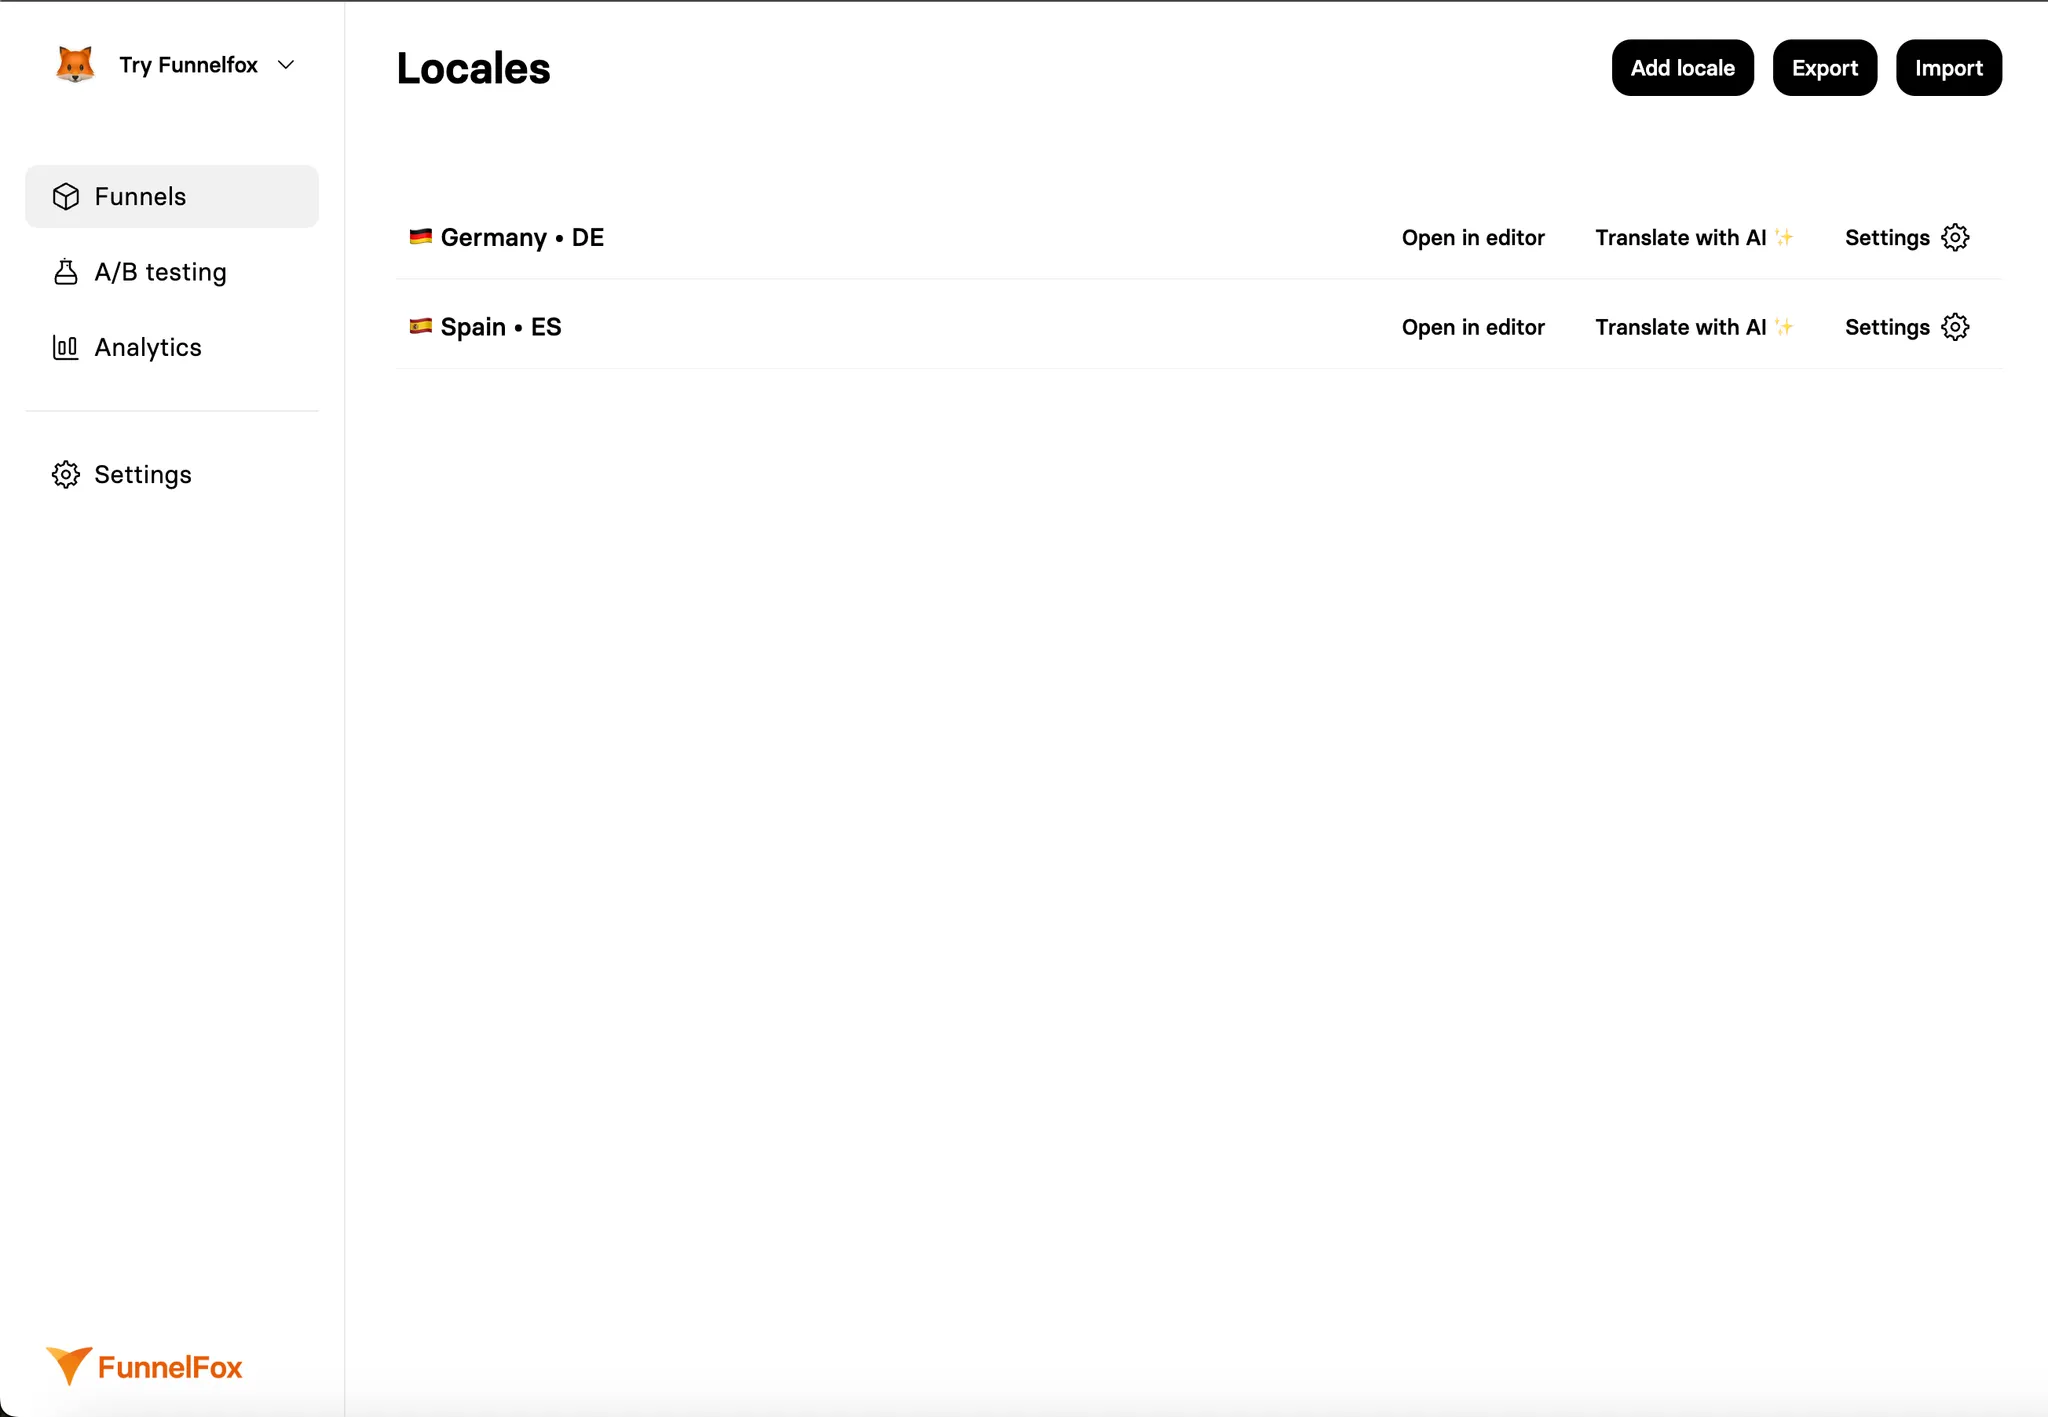Click the Spain row settings gear icon
This screenshot has height=1417, width=2048.
coord(1955,327)
